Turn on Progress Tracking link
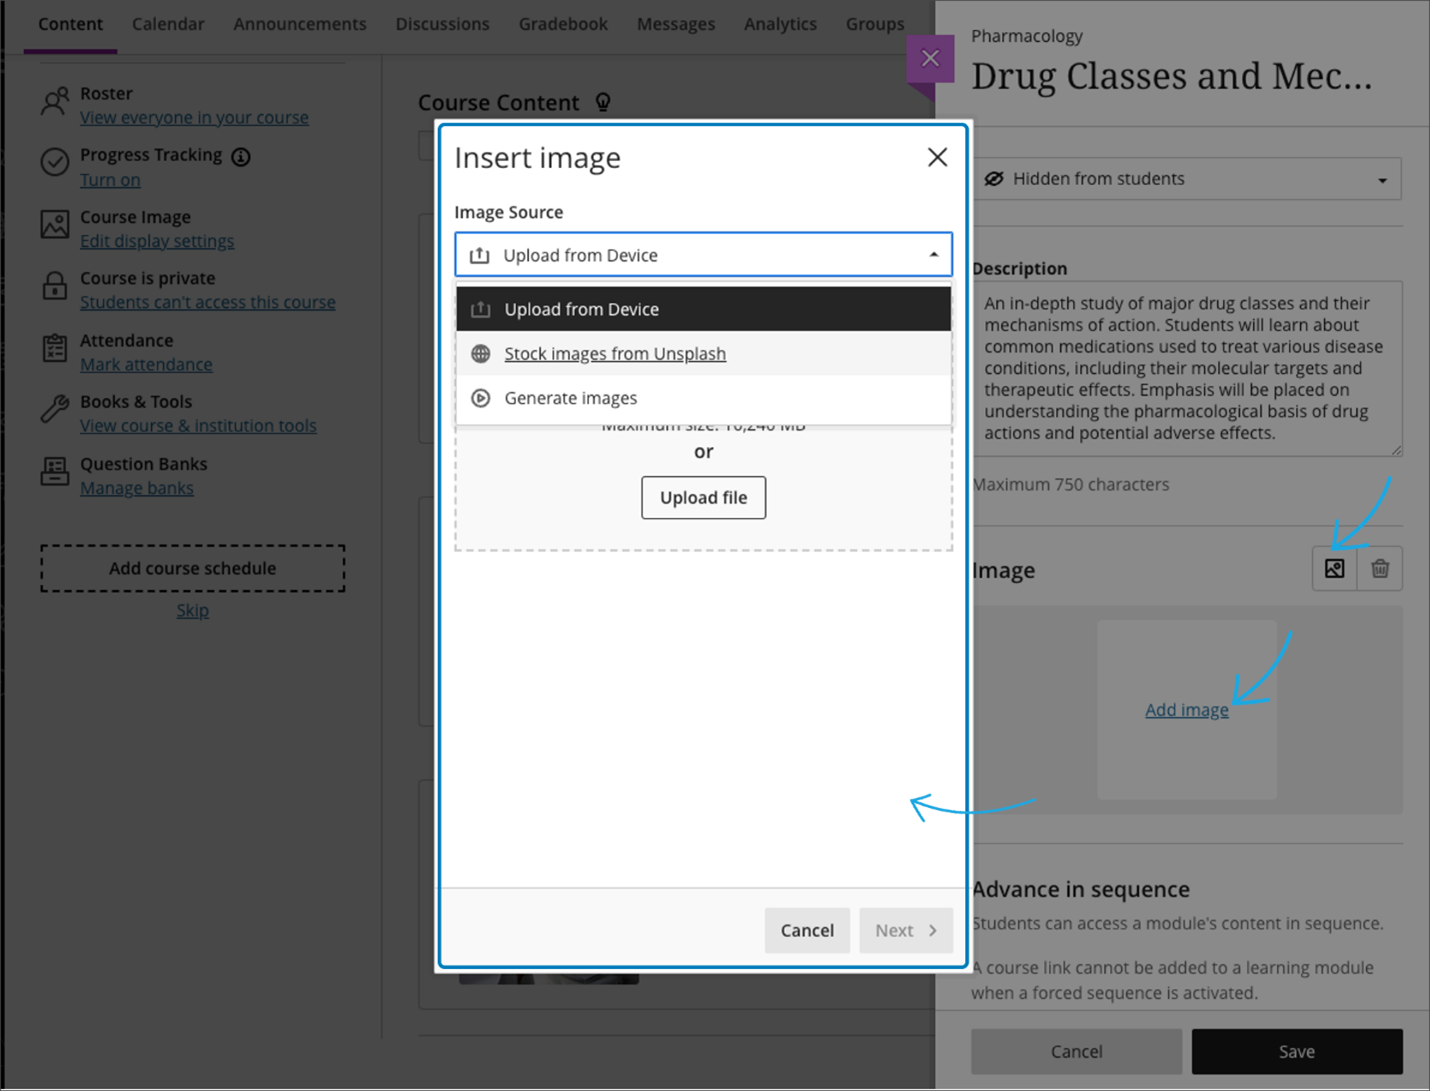The image size is (1430, 1091). tap(110, 180)
